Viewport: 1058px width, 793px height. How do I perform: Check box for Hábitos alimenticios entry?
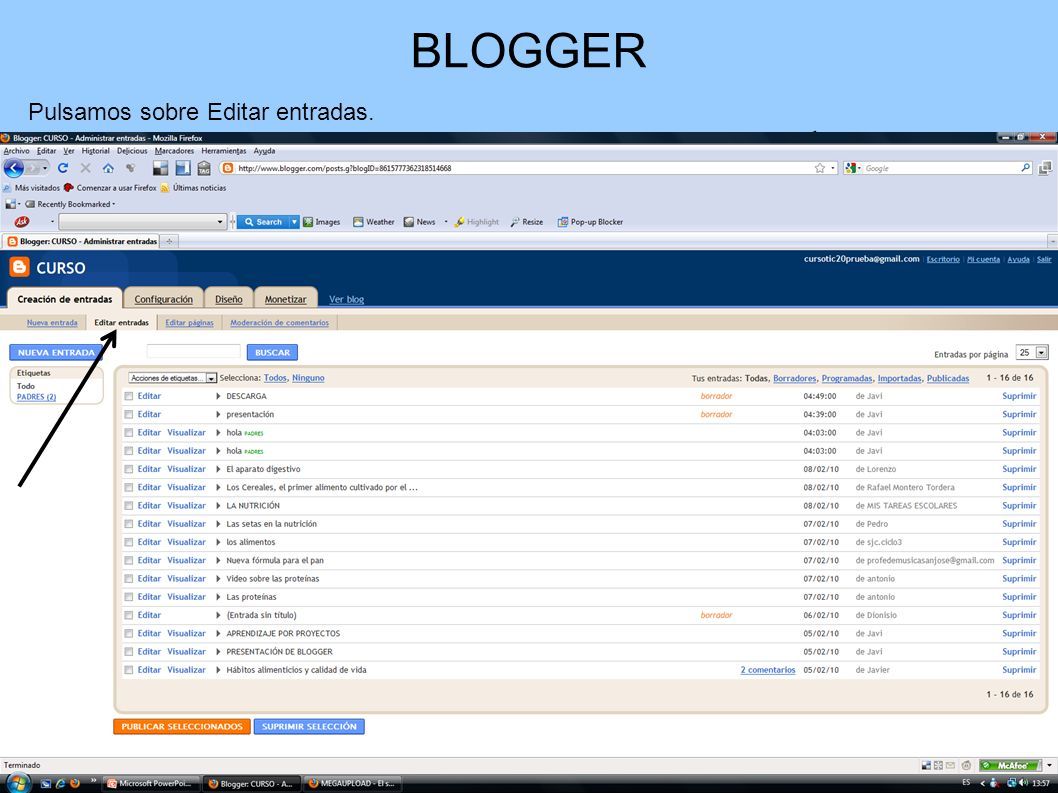click(x=128, y=669)
